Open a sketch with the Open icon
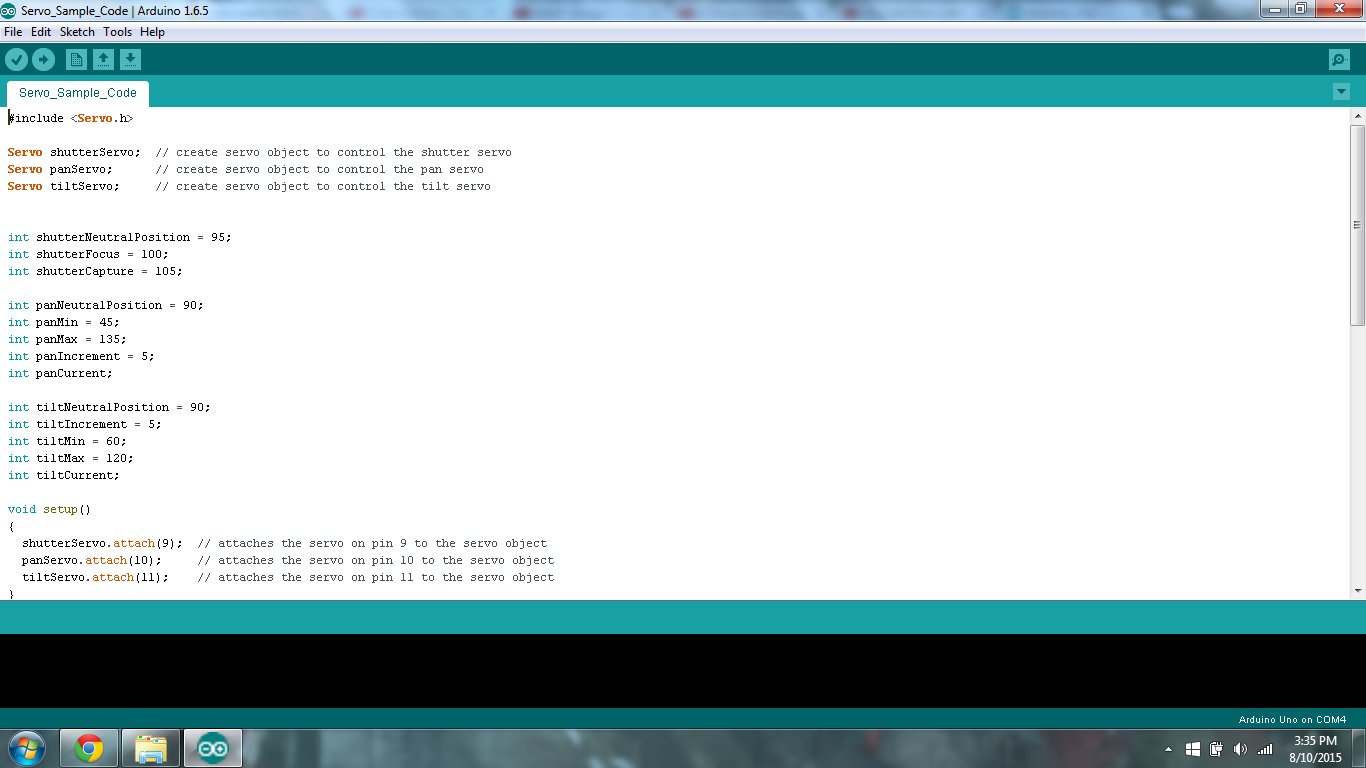1366x768 pixels. (x=103, y=60)
